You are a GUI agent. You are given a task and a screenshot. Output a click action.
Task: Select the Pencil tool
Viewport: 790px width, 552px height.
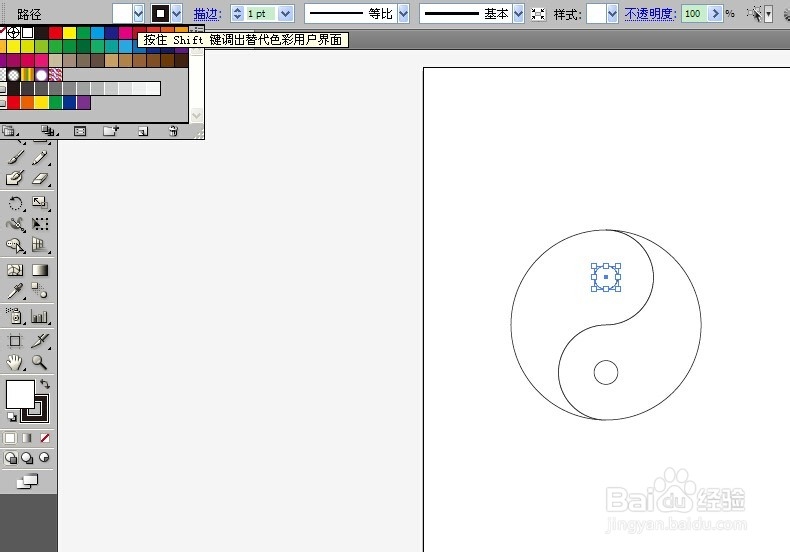[x=40, y=158]
